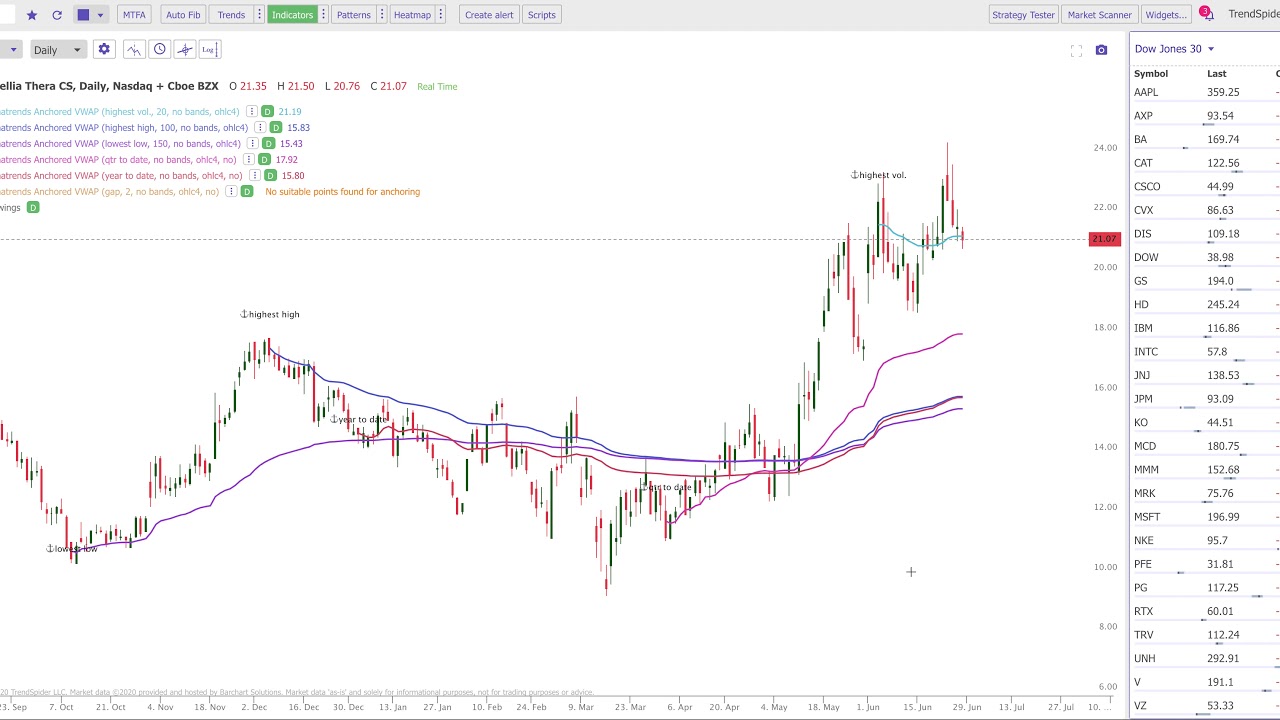The image size is (1280, 720).
Task: Toggle D badge for highest high VWAP
Action: click(275, 128)
